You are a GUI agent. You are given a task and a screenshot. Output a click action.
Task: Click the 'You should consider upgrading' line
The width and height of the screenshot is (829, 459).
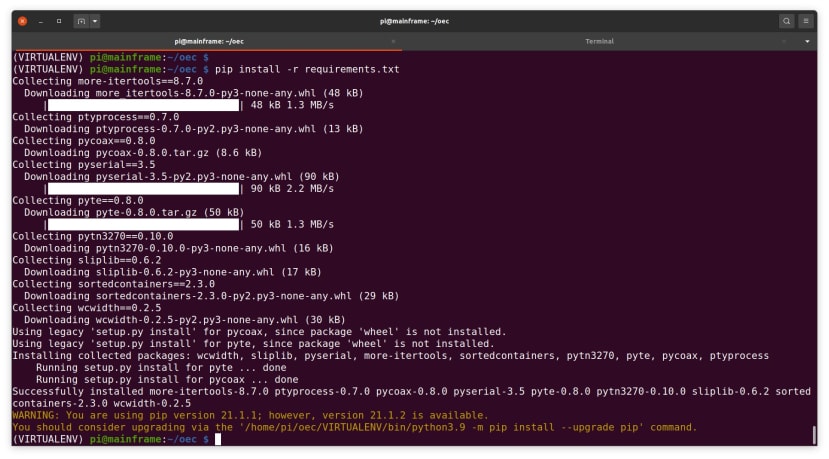pos(355,427)
